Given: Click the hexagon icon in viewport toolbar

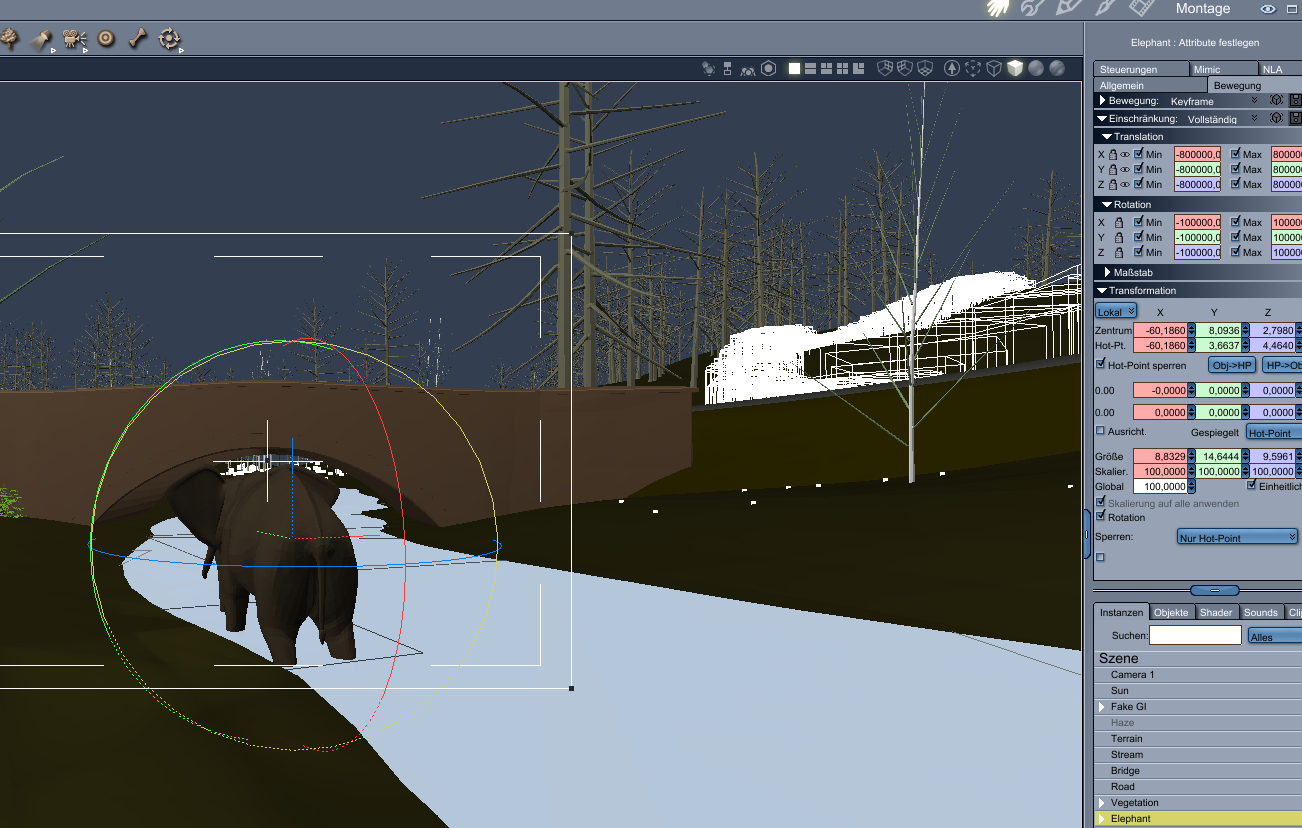Looking at the screenshot, I should (x=768, y=68).
